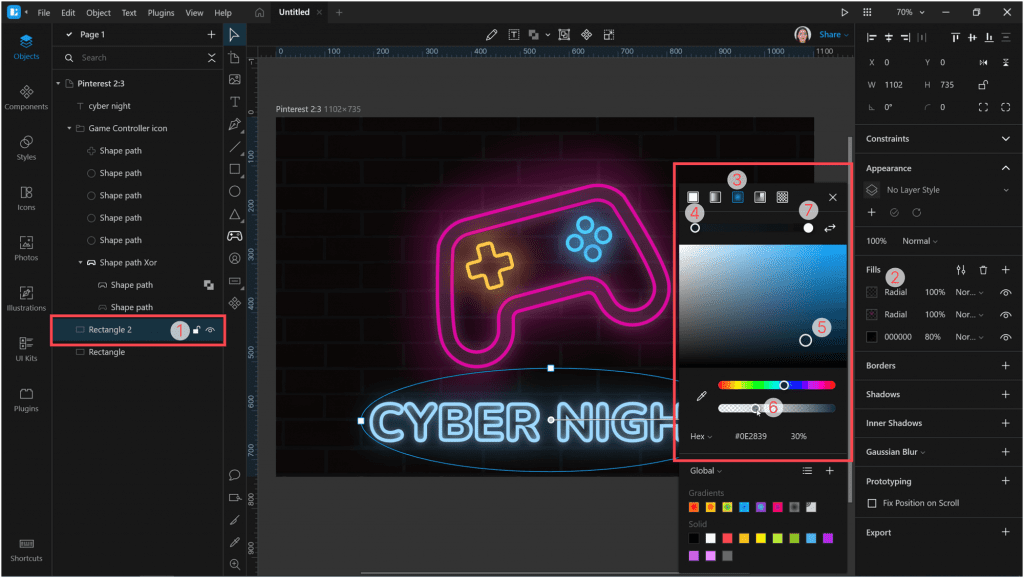Select the Pen tool

coord(234,124)
